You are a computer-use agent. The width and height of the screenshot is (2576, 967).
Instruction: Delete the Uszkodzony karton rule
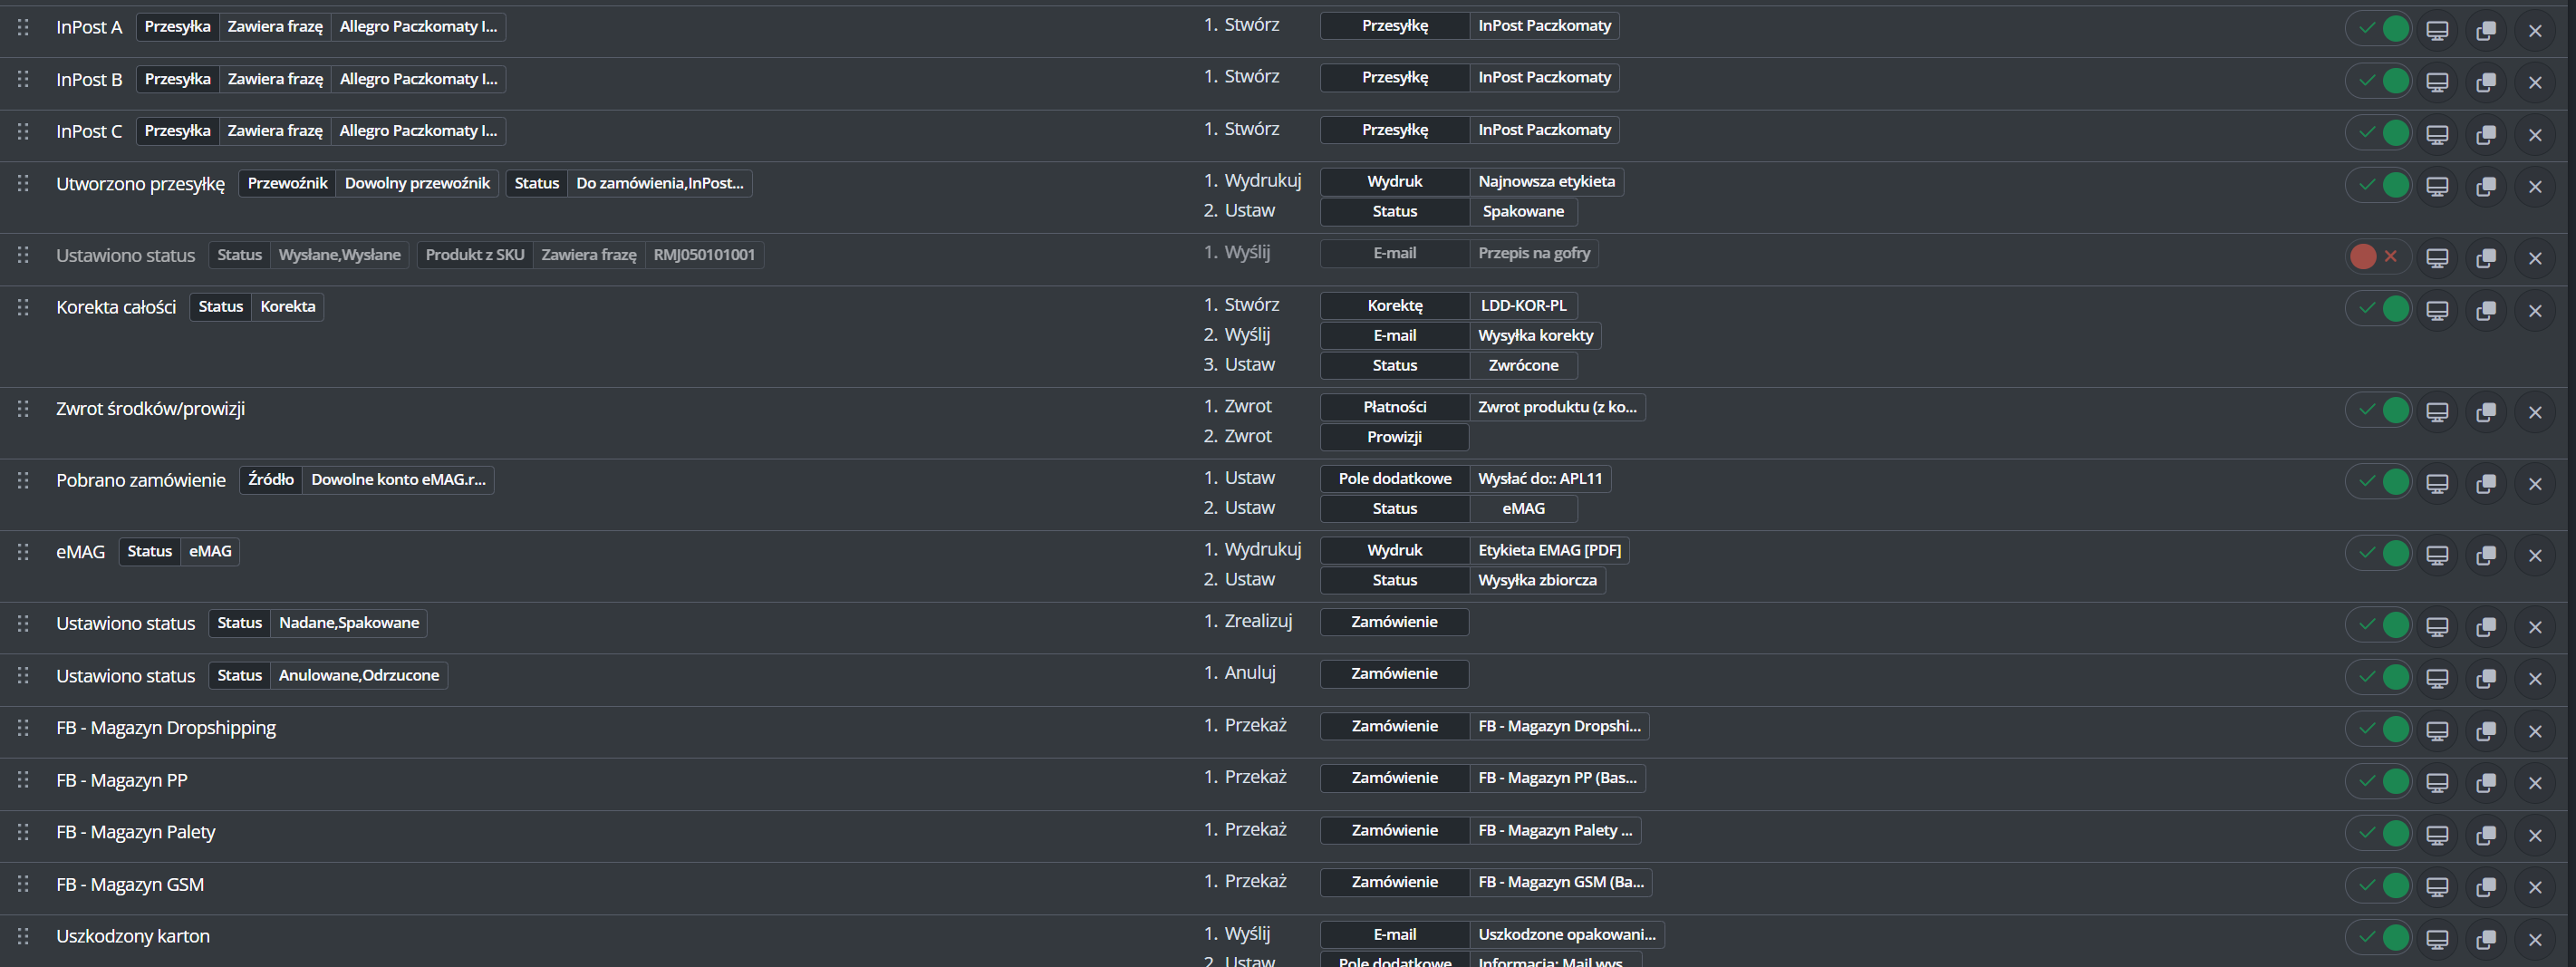[x=2534, y=940]
